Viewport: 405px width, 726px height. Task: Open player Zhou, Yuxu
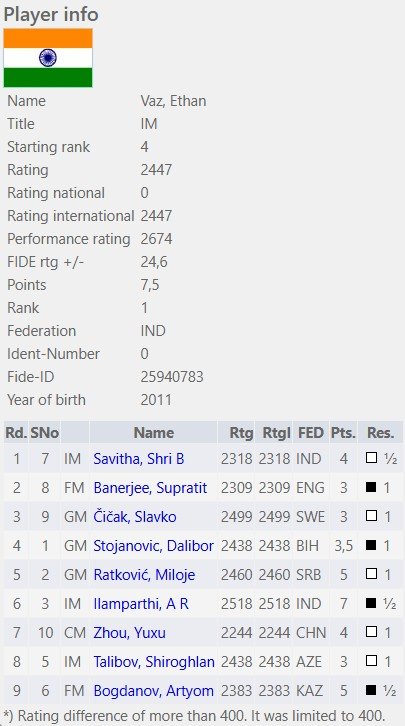[x=130, y=632]
